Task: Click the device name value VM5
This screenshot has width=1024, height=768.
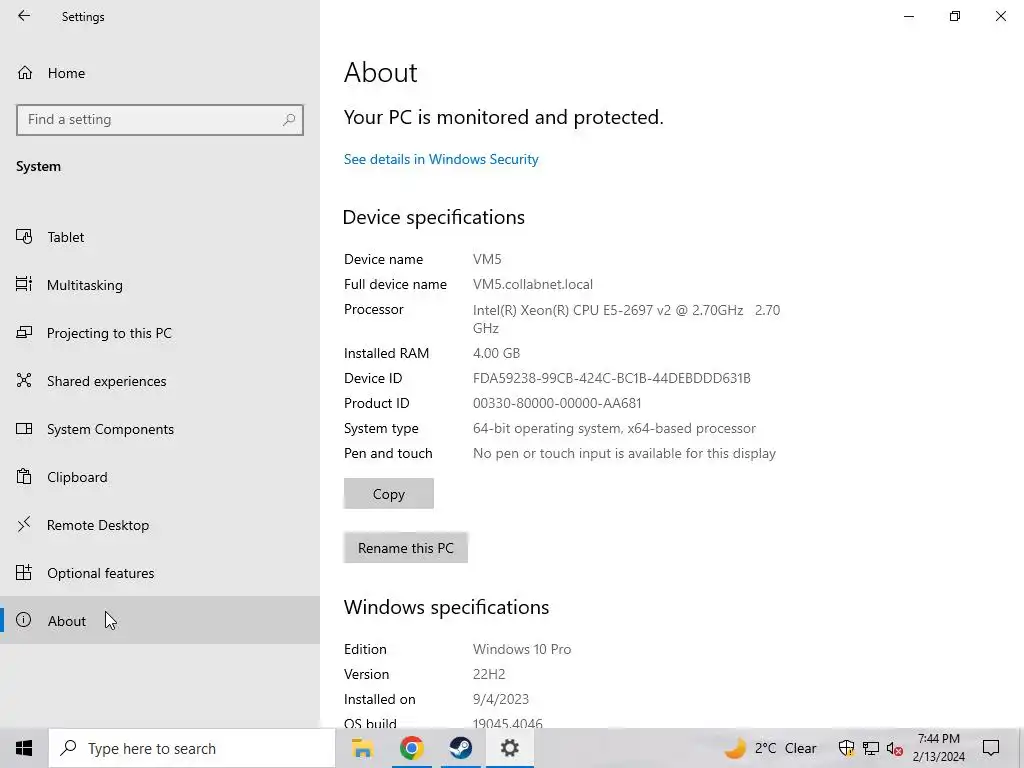Action: coord(487,259)
